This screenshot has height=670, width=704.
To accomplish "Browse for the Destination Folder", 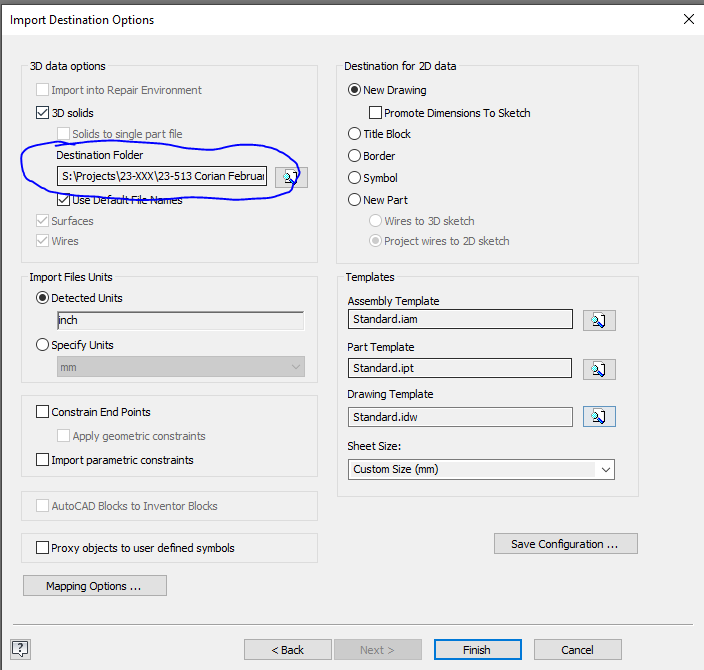I will [x=291, y=177].
